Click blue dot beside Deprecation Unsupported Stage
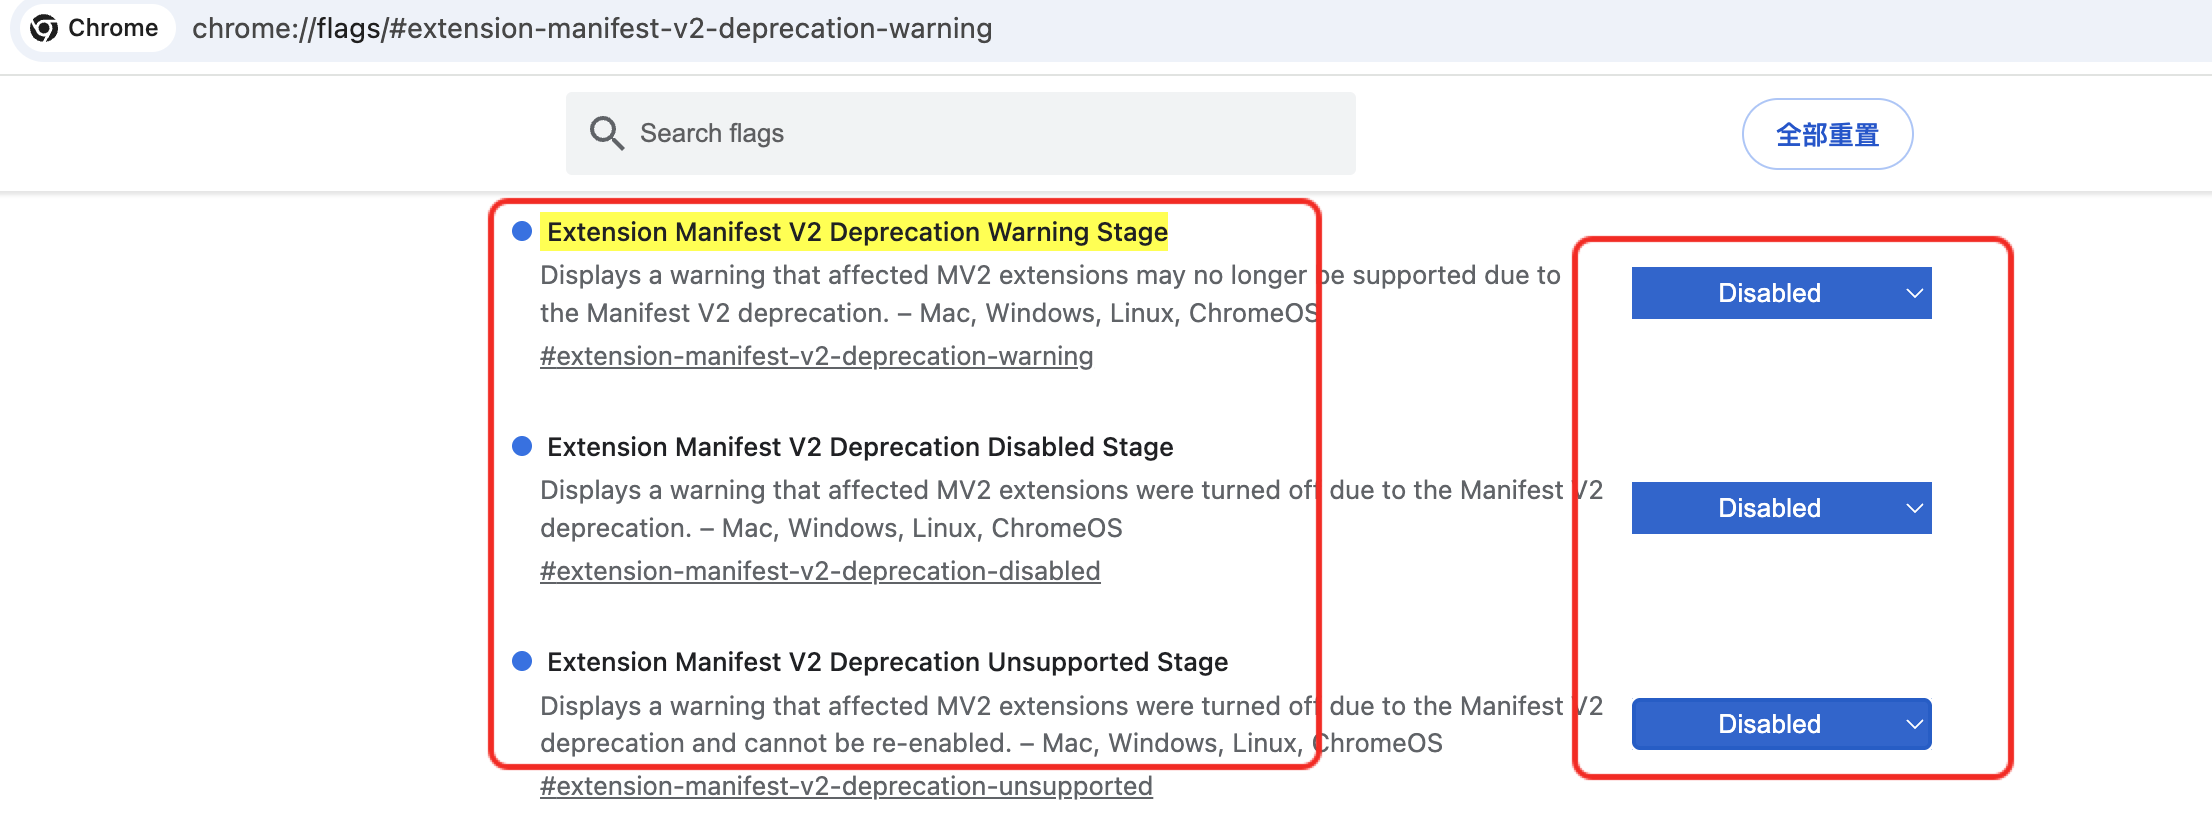 [522, 661]
